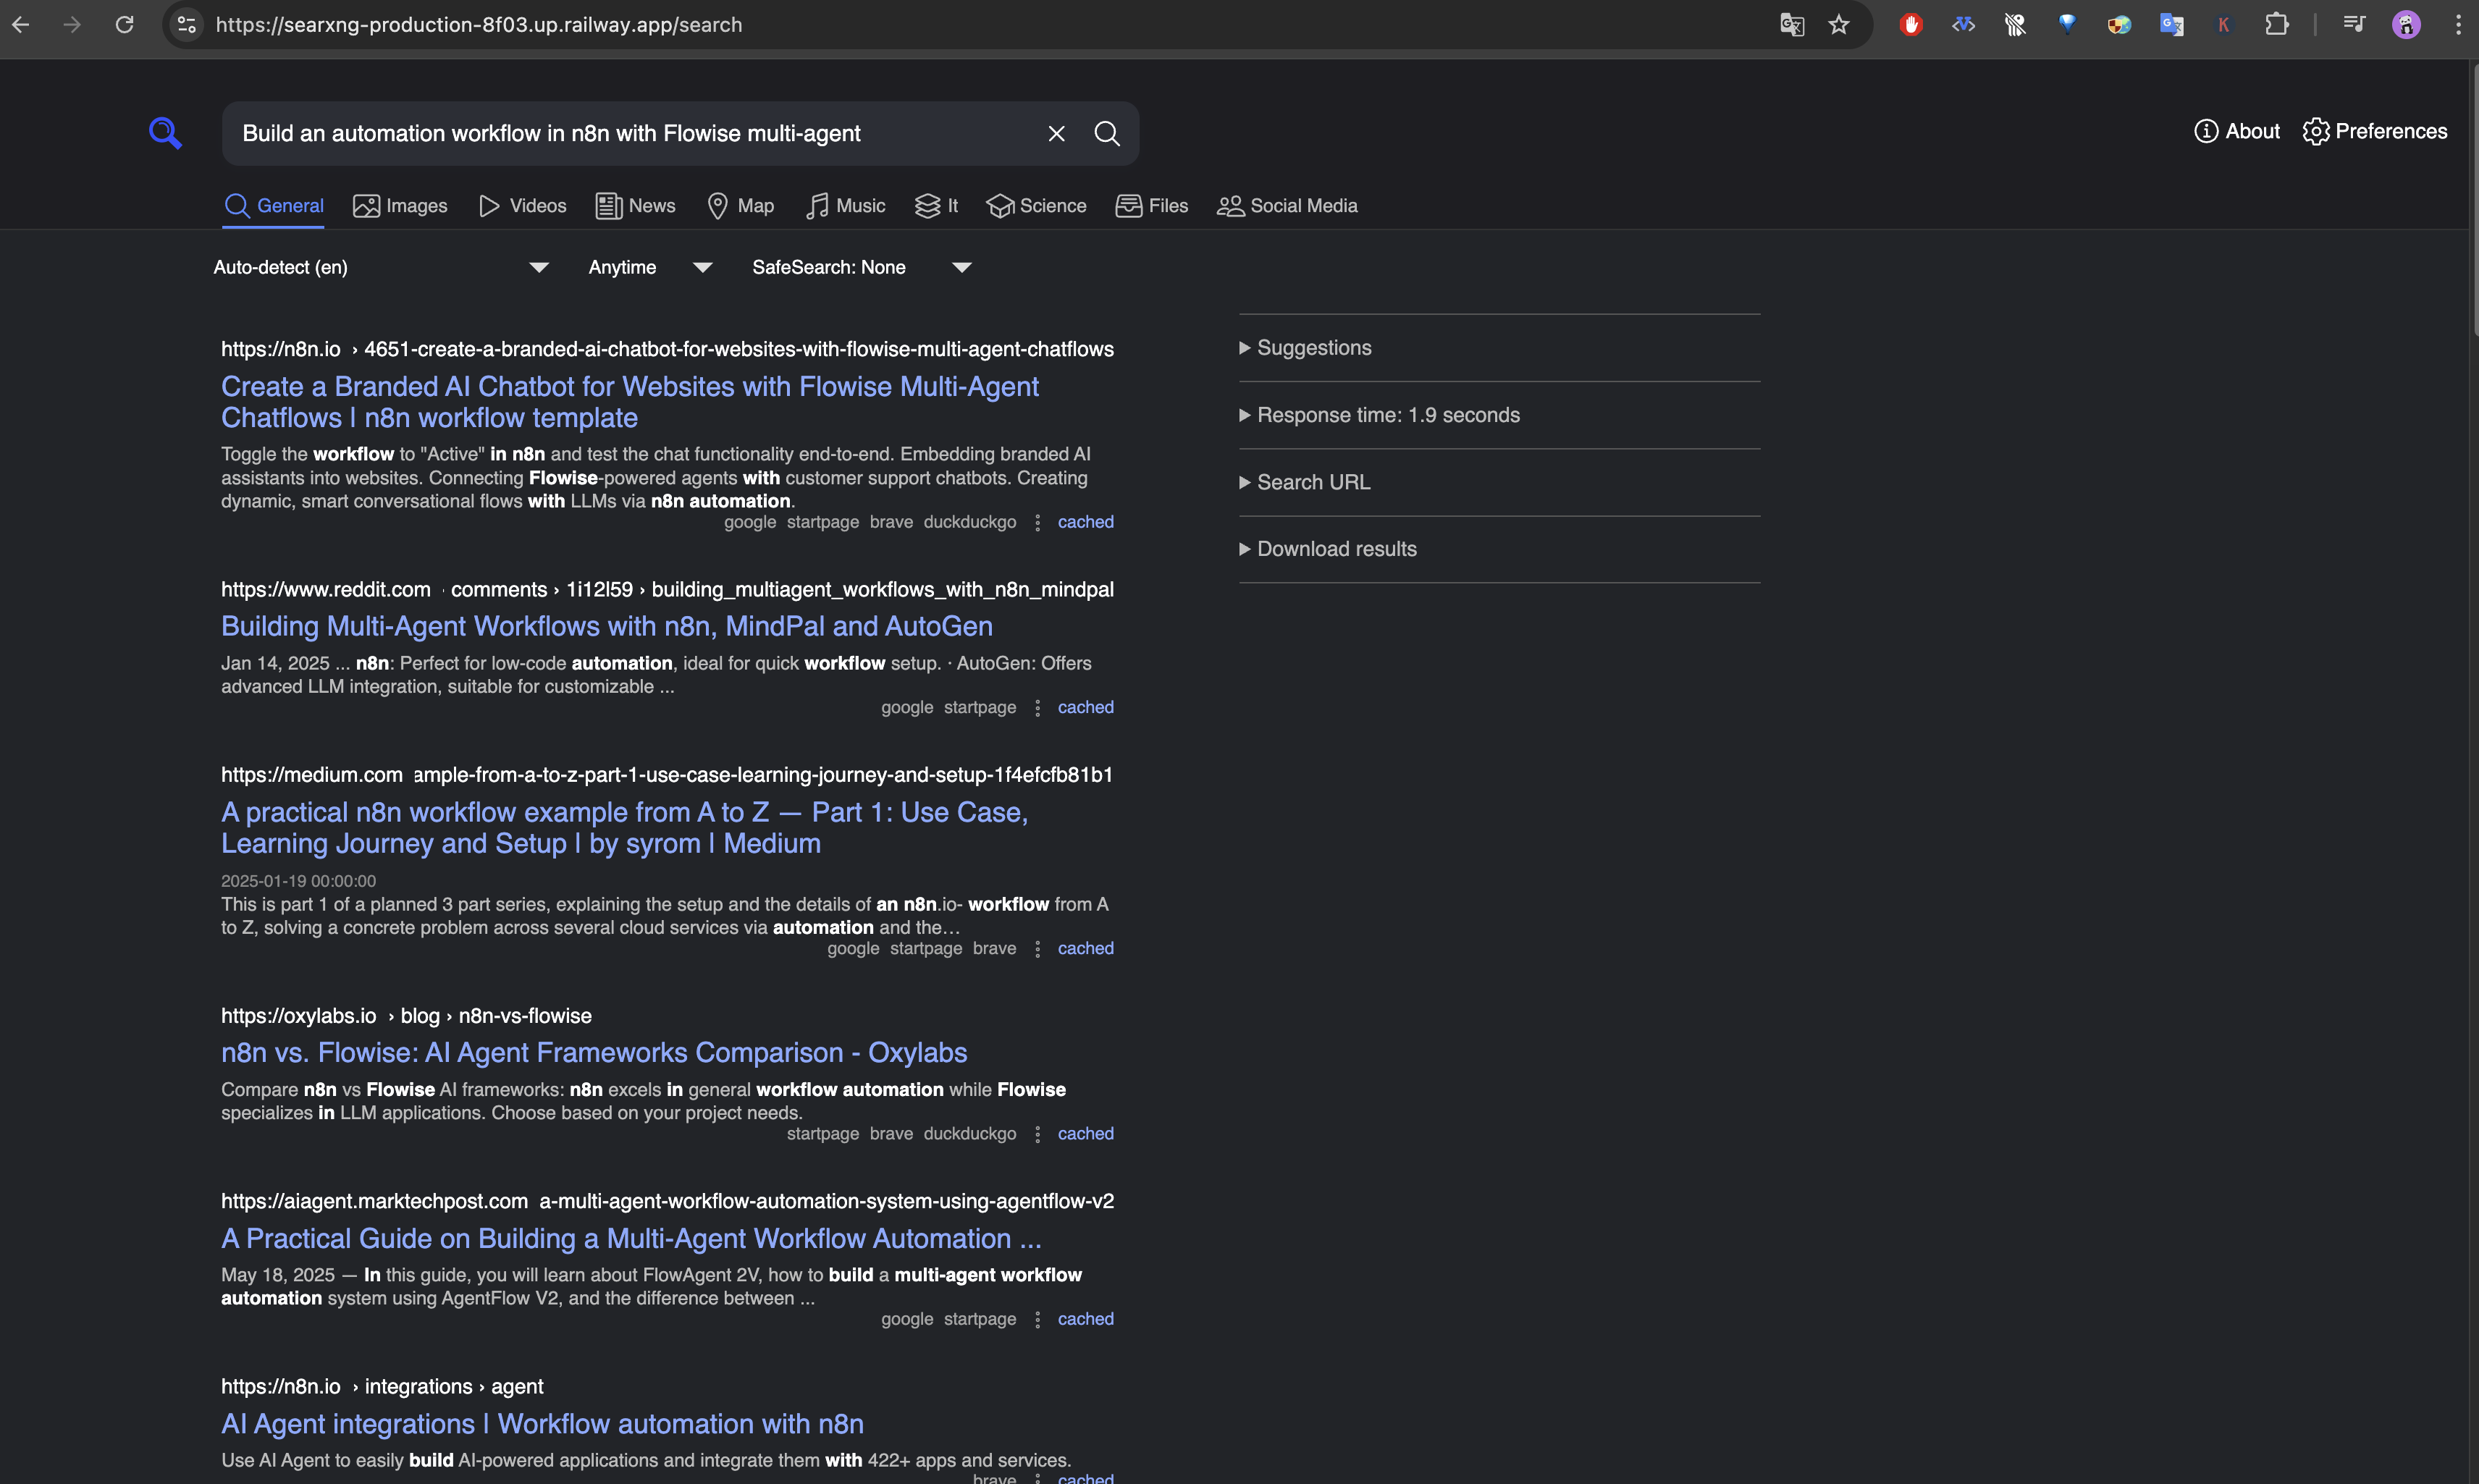Switch to the News tab
2479x1484 pixels.
pos(636,205)
